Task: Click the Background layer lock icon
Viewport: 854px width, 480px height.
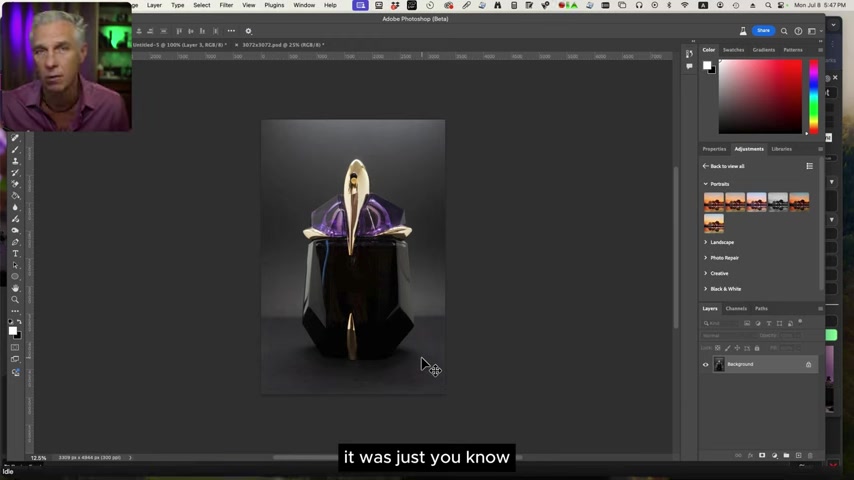Action: (x=808, y=364)
